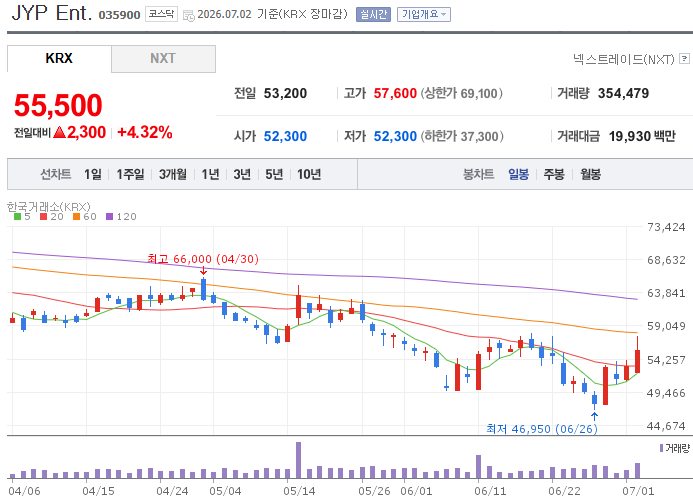This screenshot has height=499, width=693.
Task: Click the 봉차트 candle chart label
Action: (x=478, y=174)
